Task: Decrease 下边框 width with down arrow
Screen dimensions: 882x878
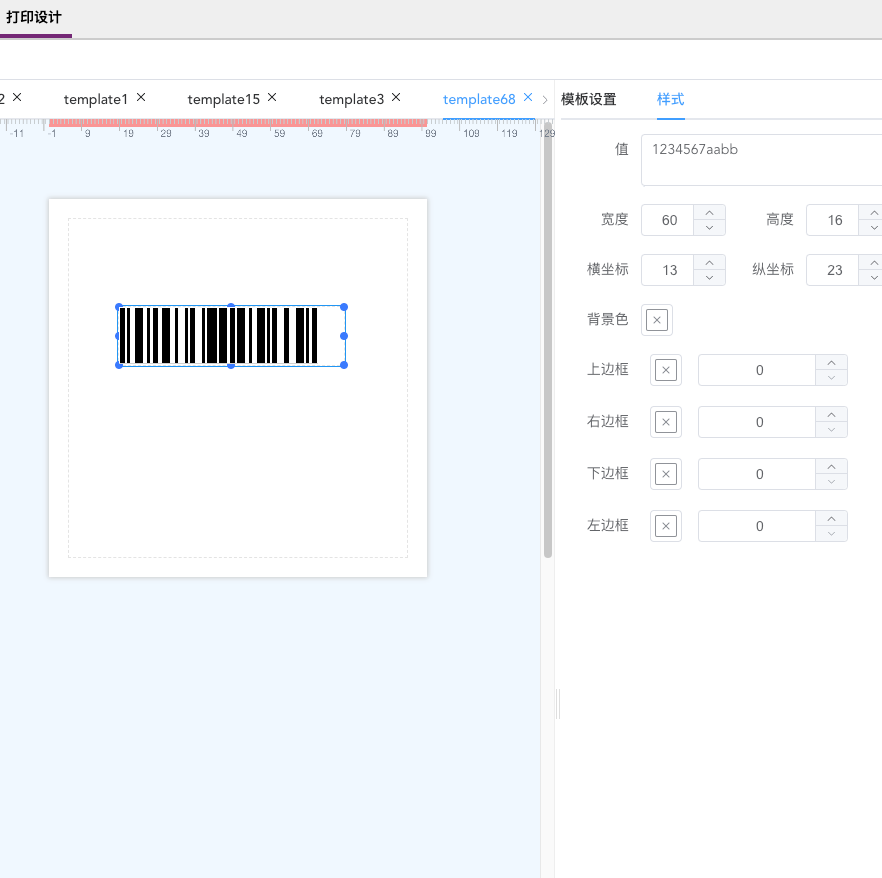Action: [x=831, y=482]
